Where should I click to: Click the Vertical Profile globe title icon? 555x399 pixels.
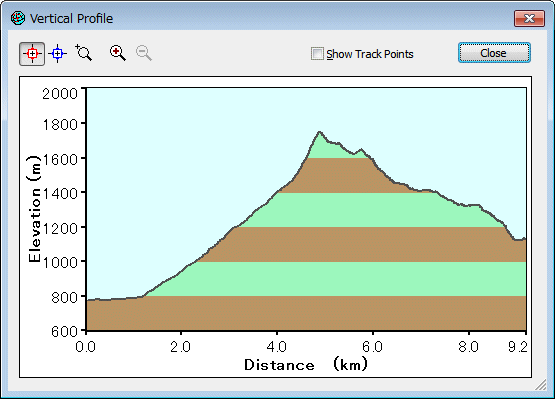click(x=18, y=18)
